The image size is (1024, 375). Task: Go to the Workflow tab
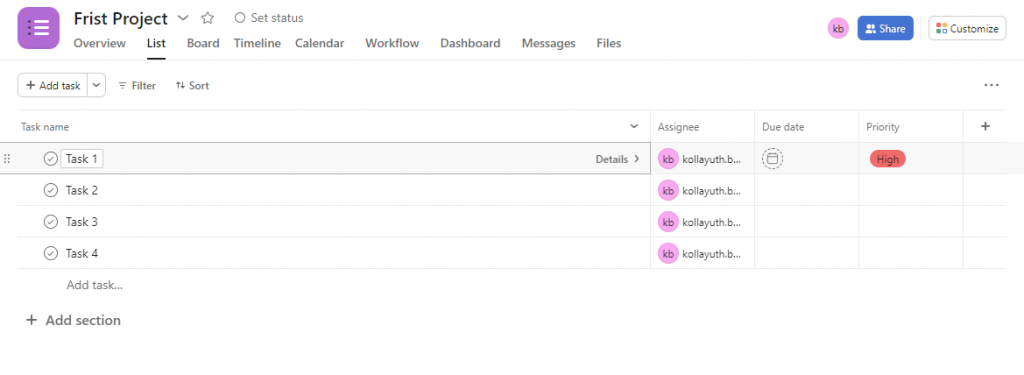pos(392,43)
